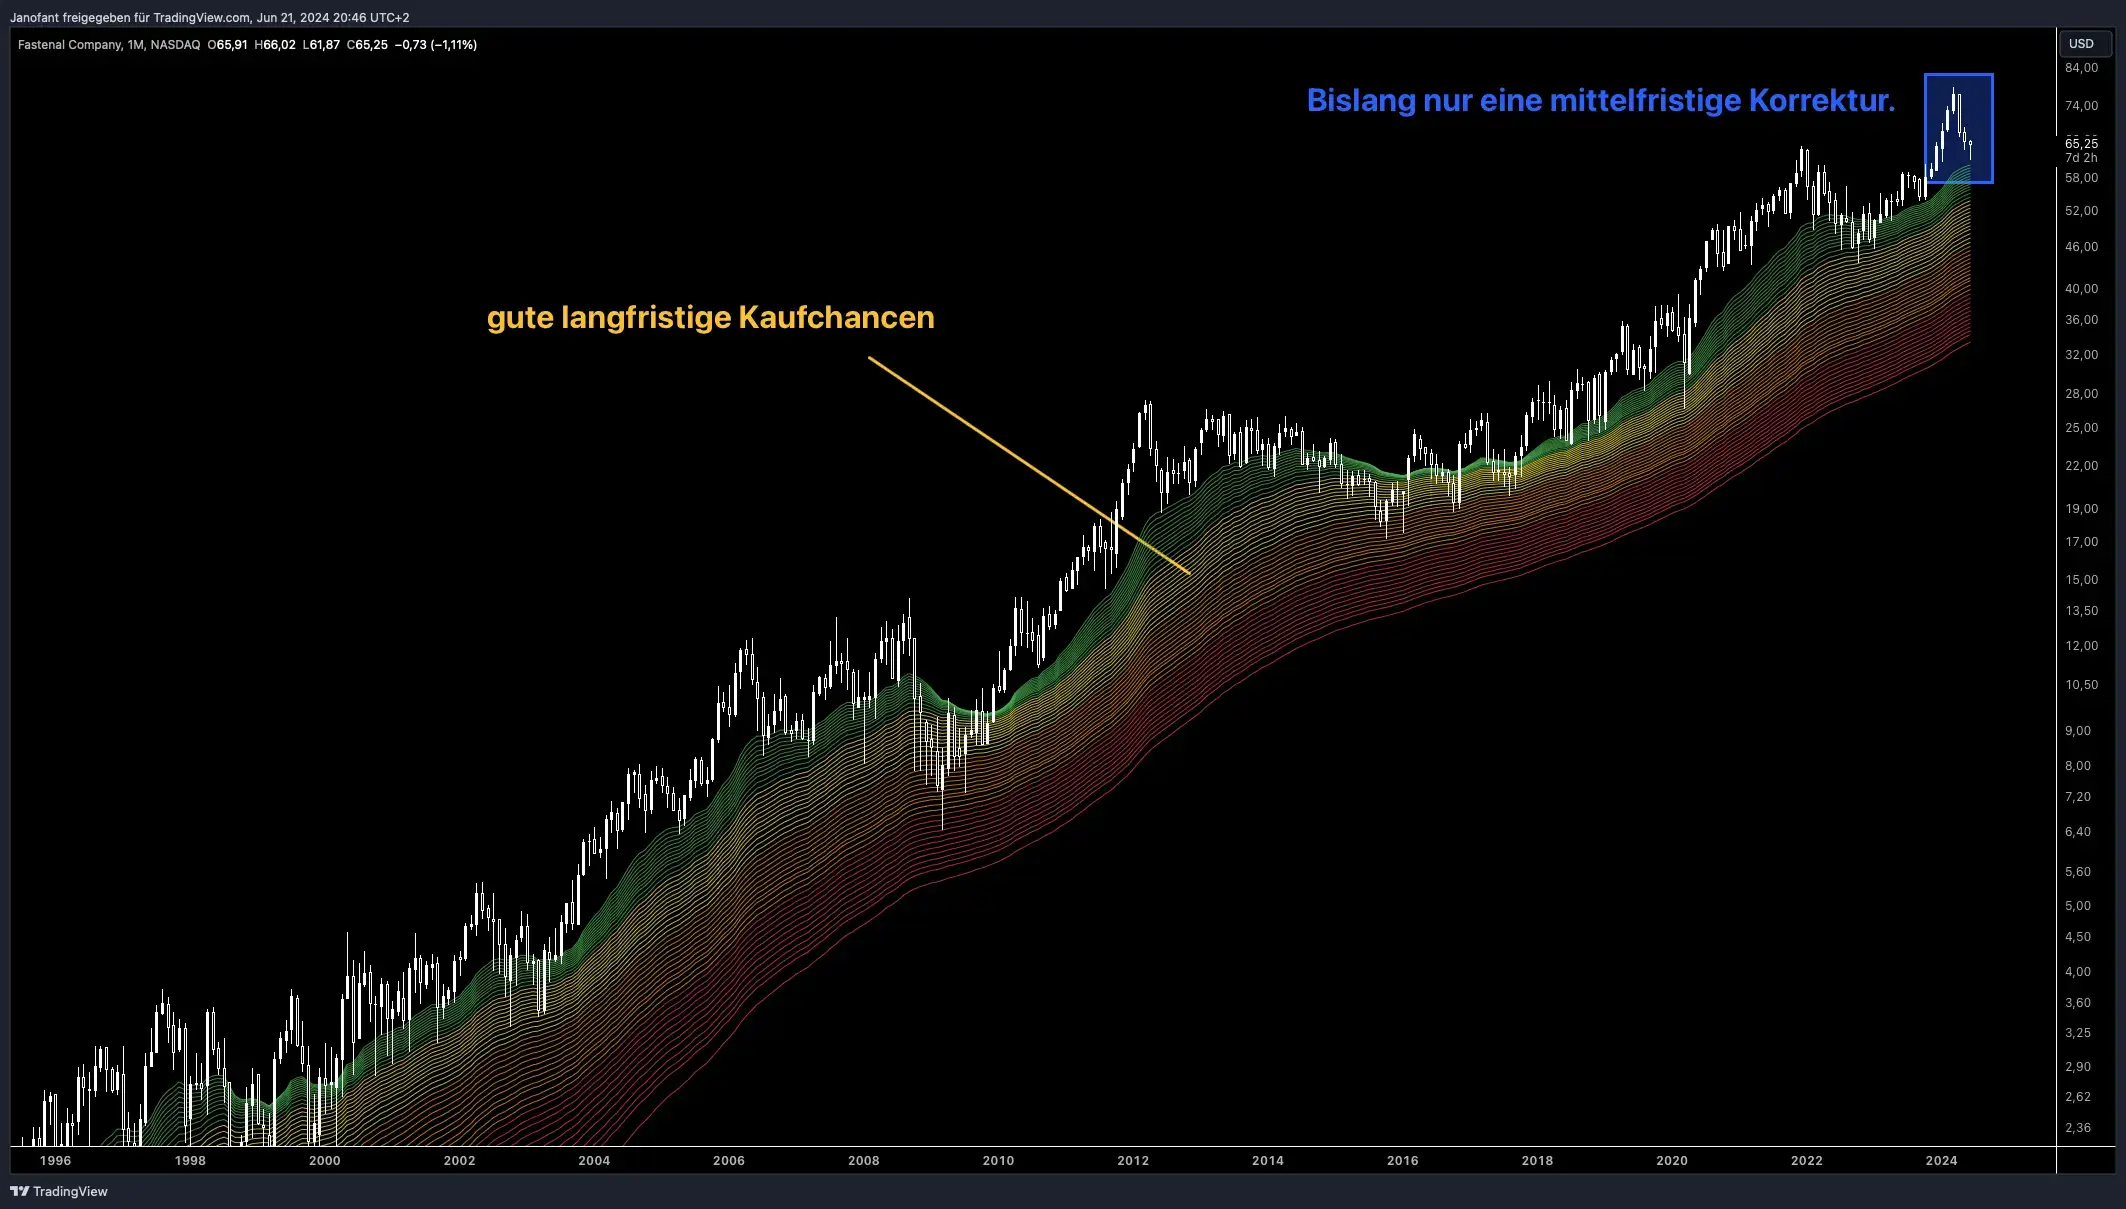The height and width of the screenshot is (1209, 2126).
Task: Click the low value L61,87 in legend
Action: coord(321,45)
